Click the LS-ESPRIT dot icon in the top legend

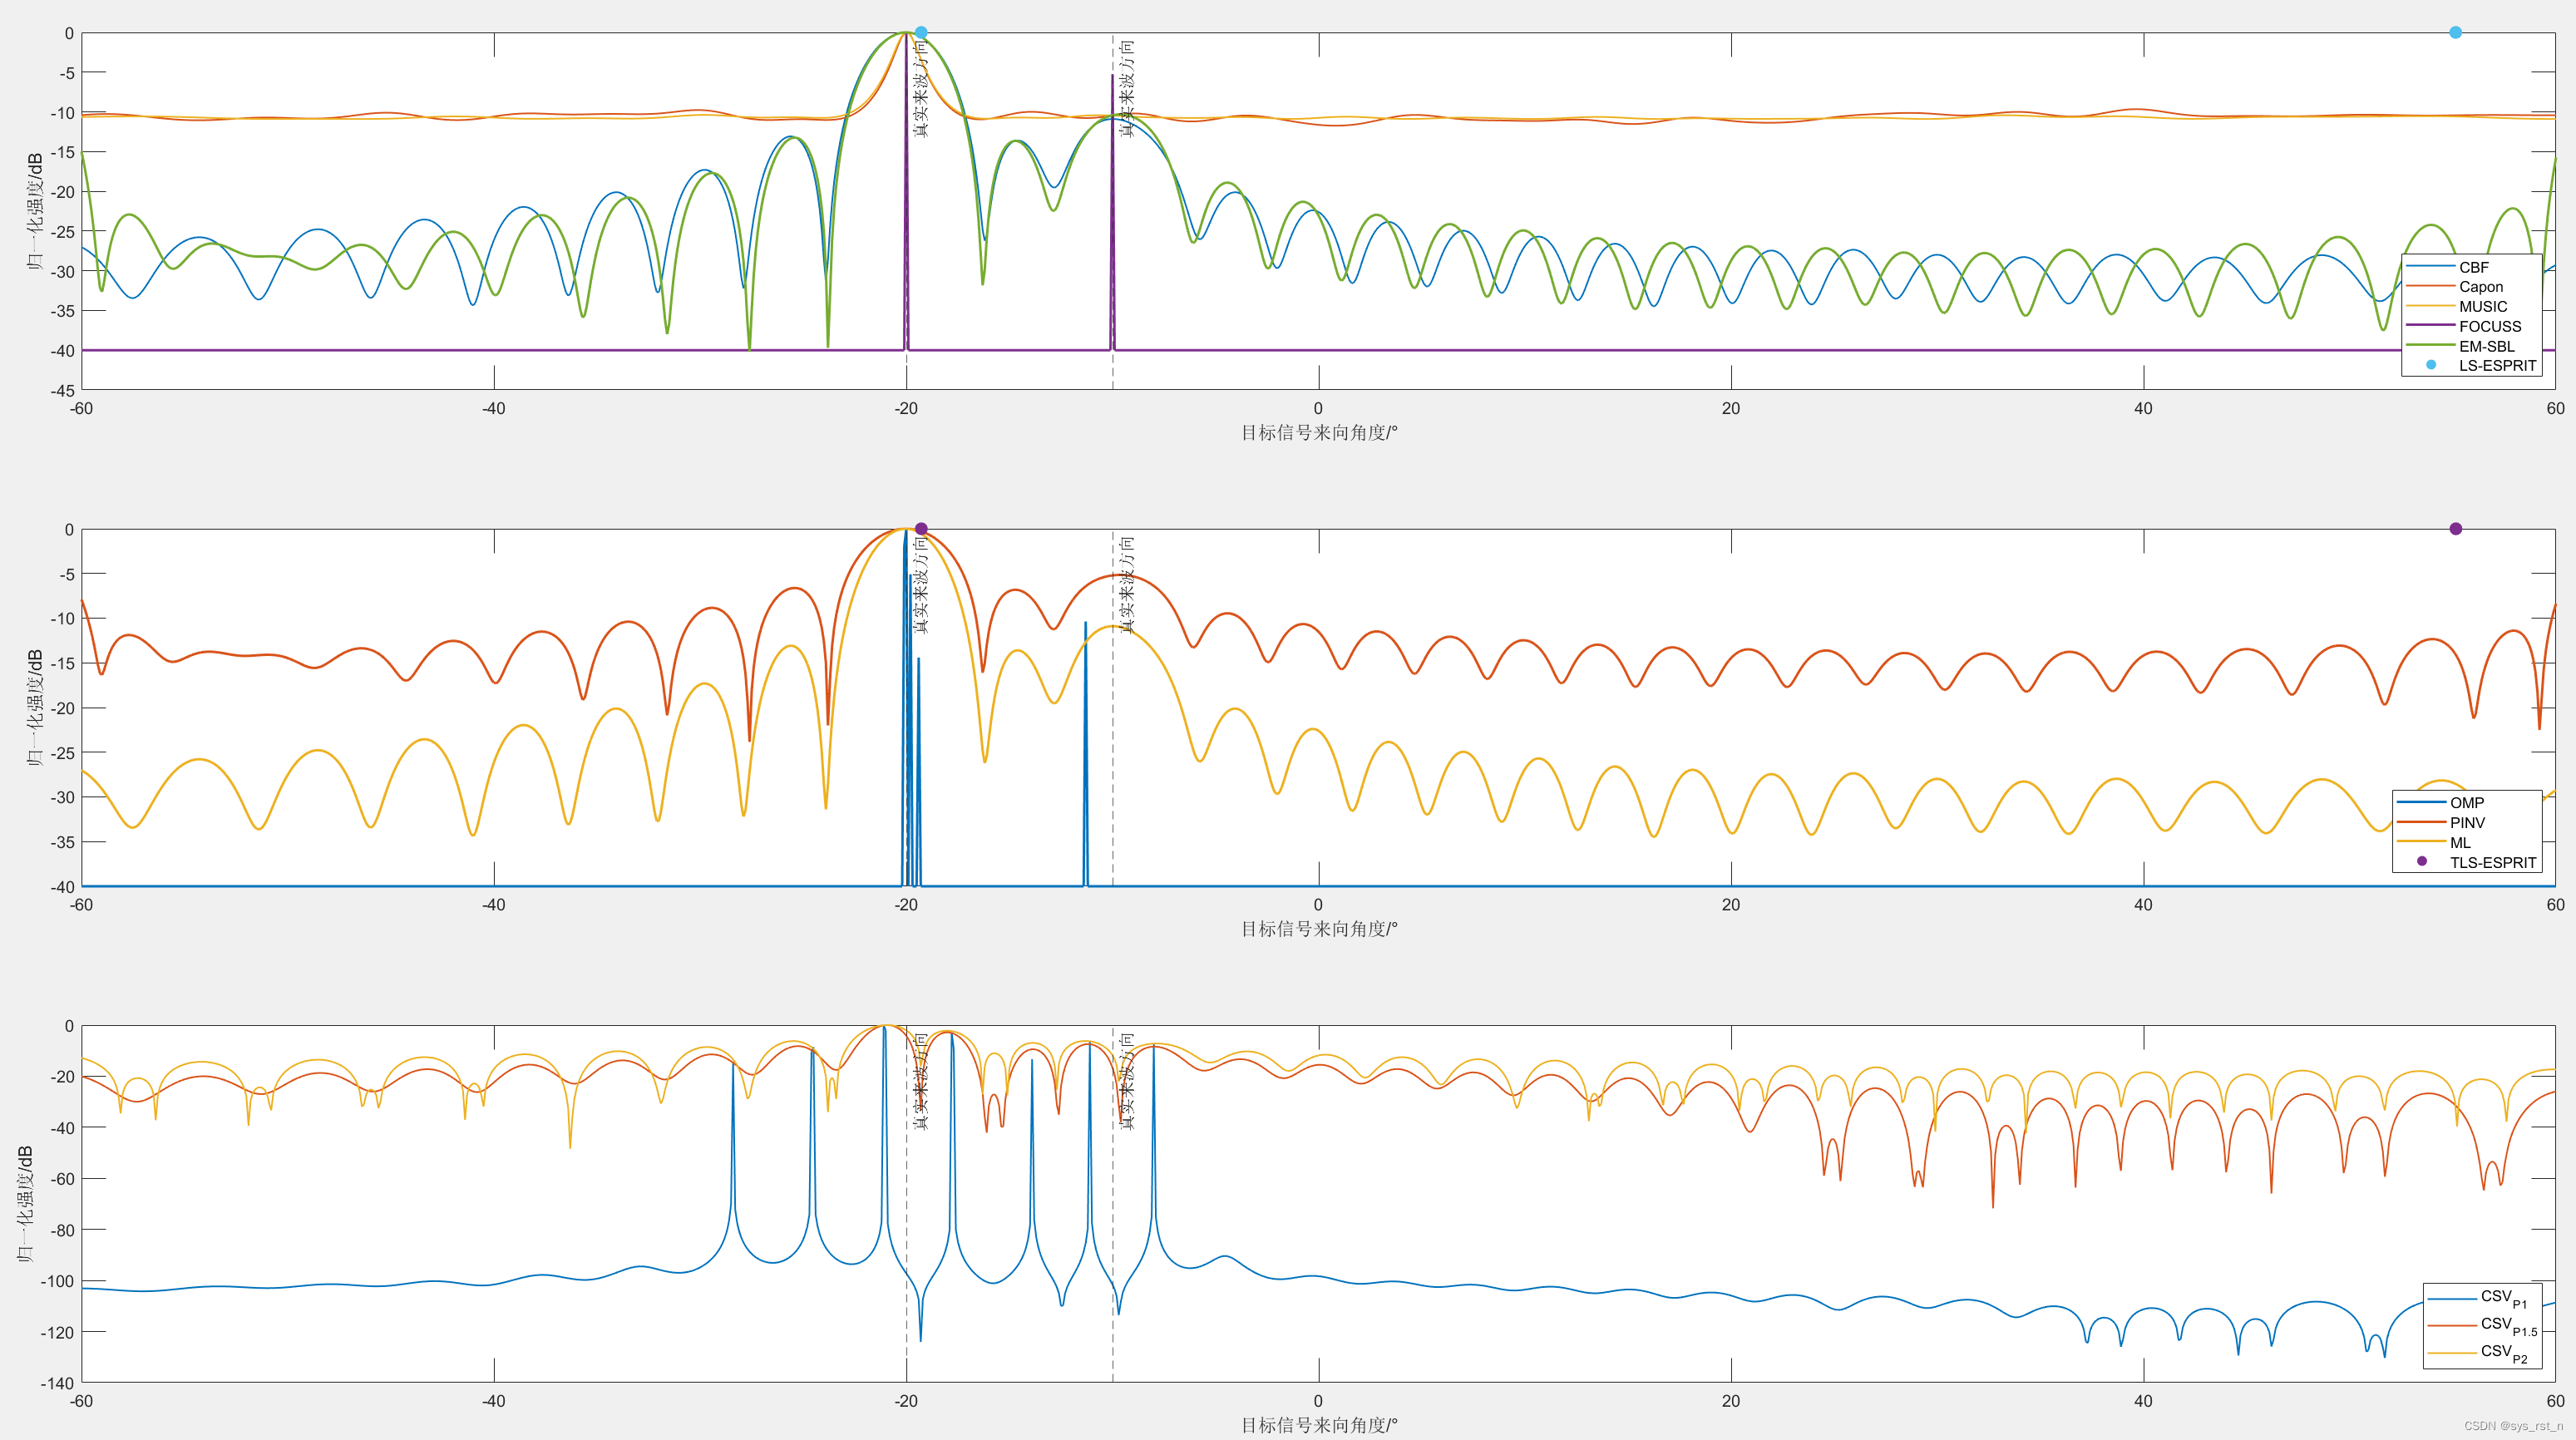pos(2431,365)
